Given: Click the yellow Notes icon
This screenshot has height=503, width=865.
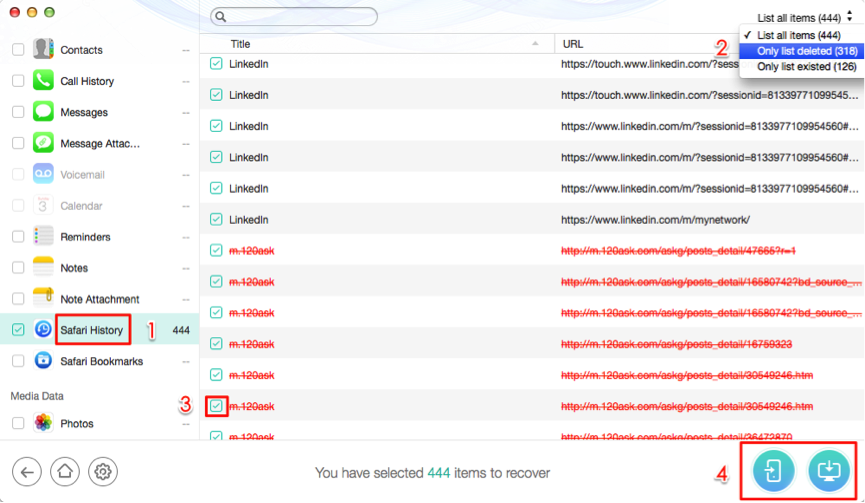Looking at the screenshot, I should [x=43, y=267].
